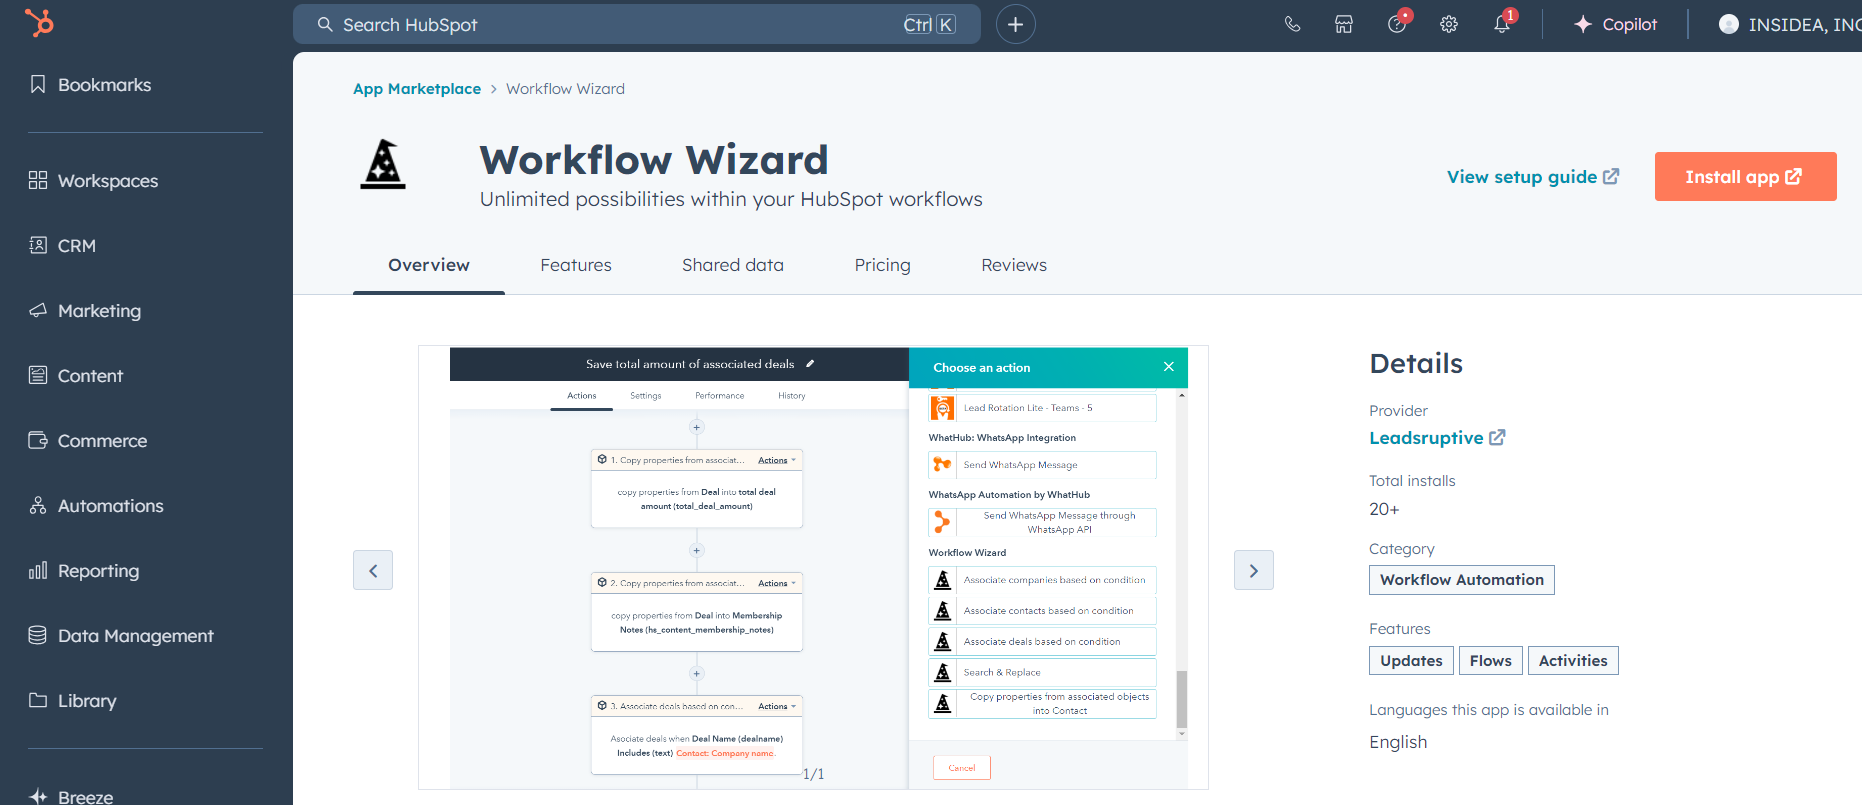Switch to the Reviews tab
This screenshot has width=1862, height=805.
click(1013, 265)
